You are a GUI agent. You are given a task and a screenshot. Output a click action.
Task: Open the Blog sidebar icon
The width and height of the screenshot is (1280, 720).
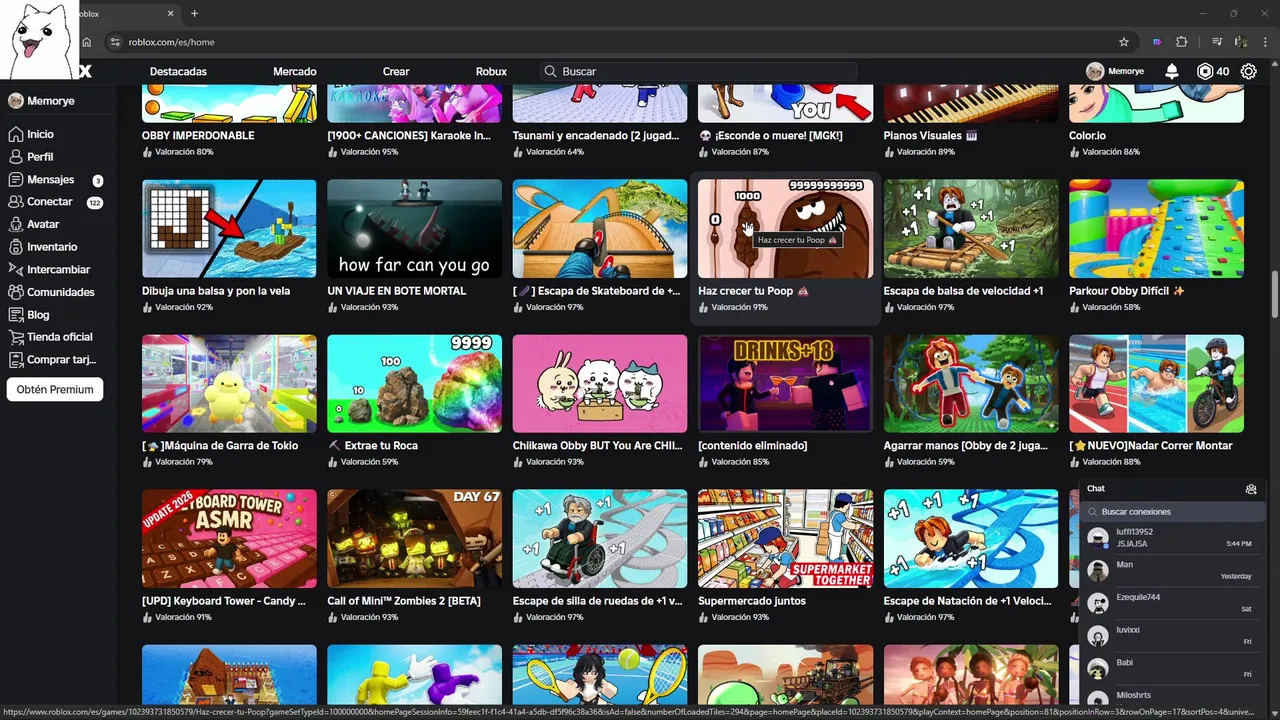click(15, 314)
